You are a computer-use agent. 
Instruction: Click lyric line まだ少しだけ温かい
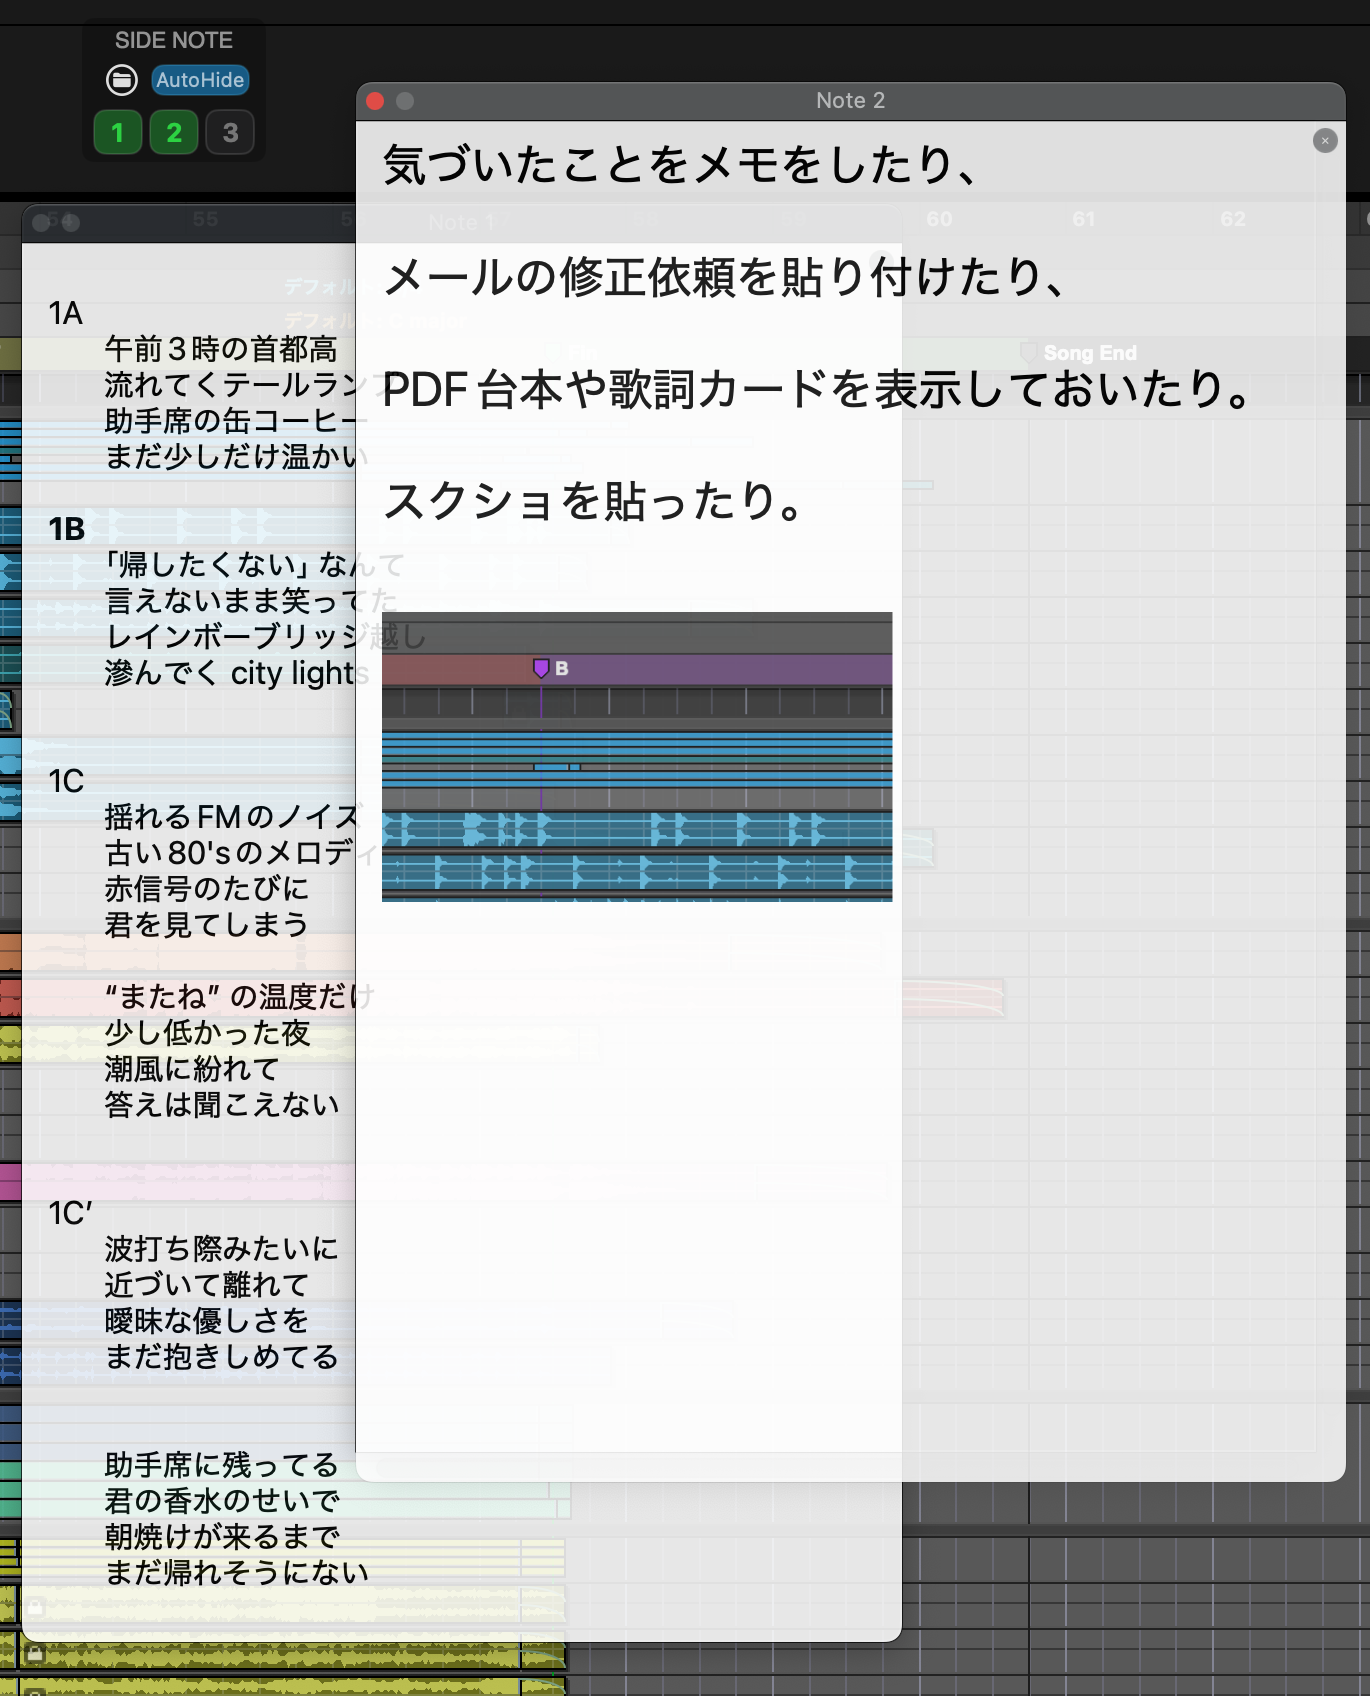coord(236,457)
